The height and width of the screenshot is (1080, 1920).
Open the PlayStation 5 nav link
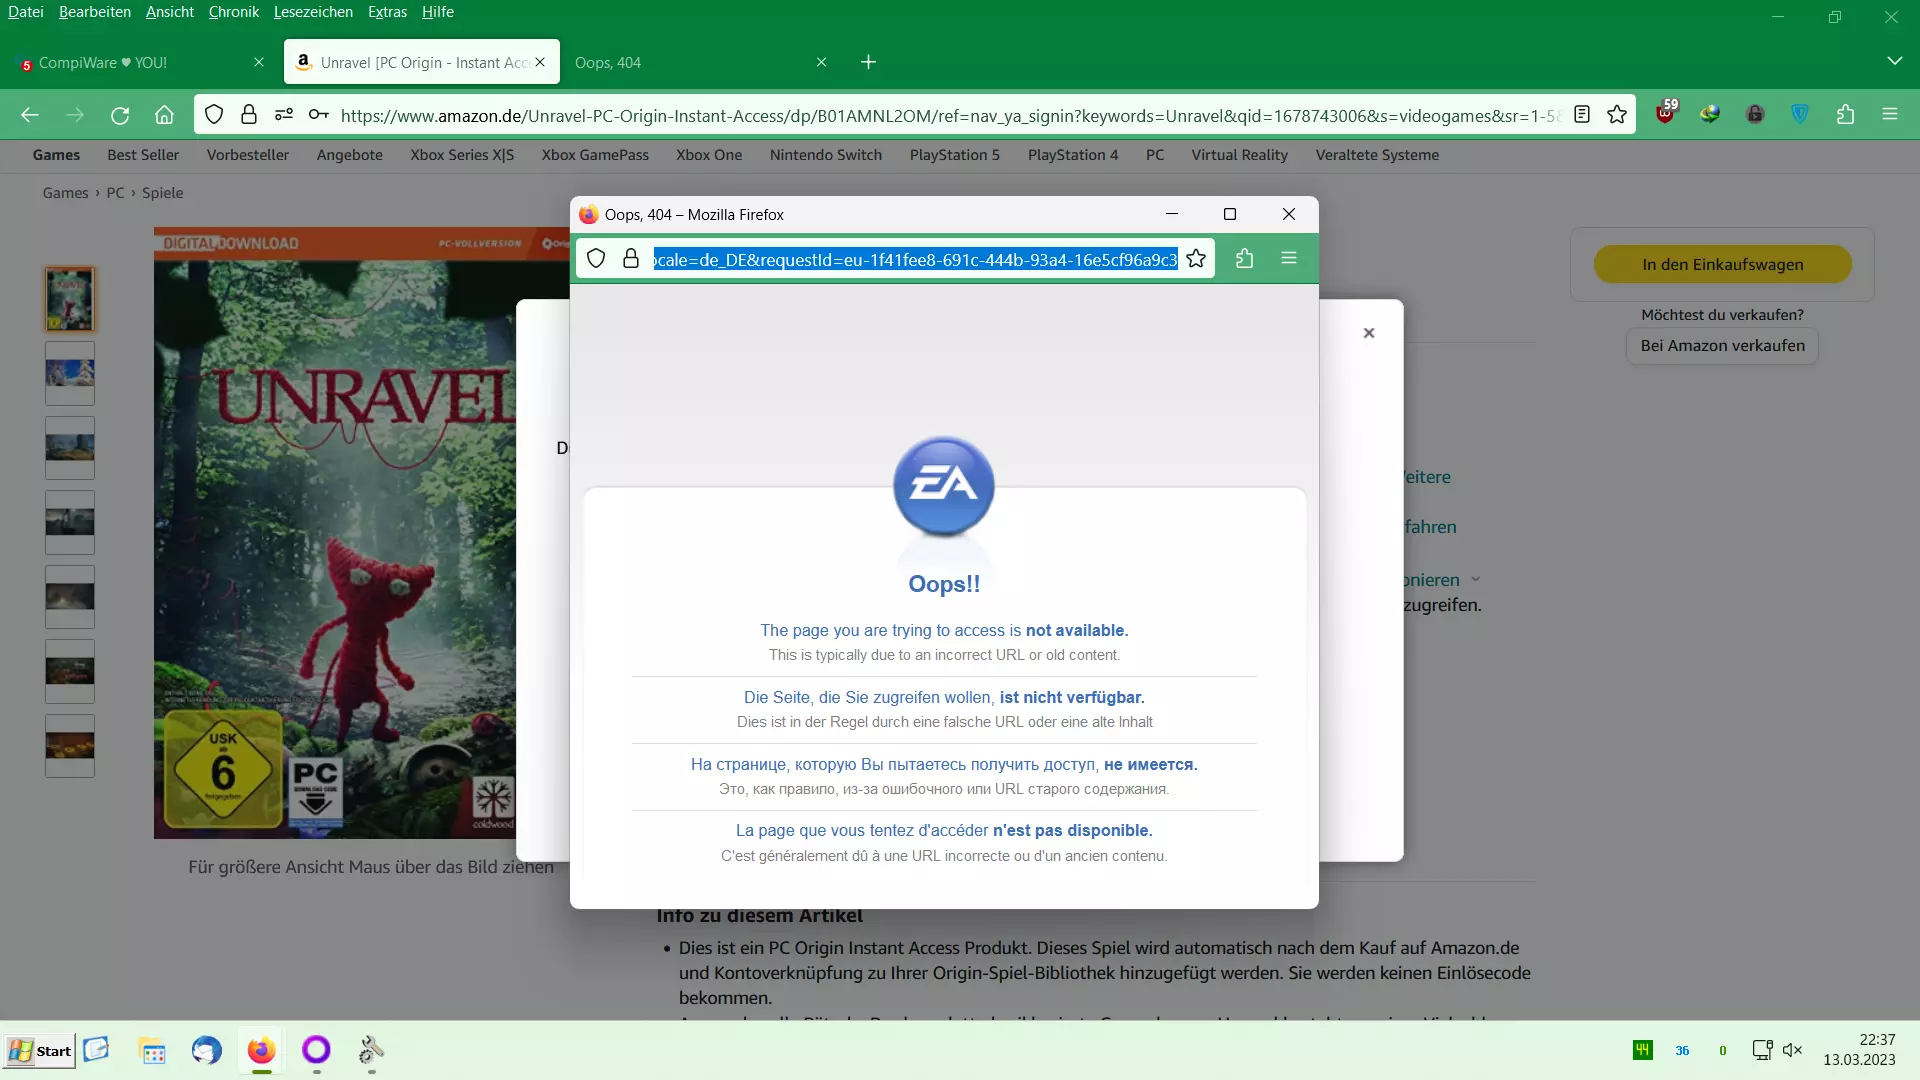click(955, 155)
